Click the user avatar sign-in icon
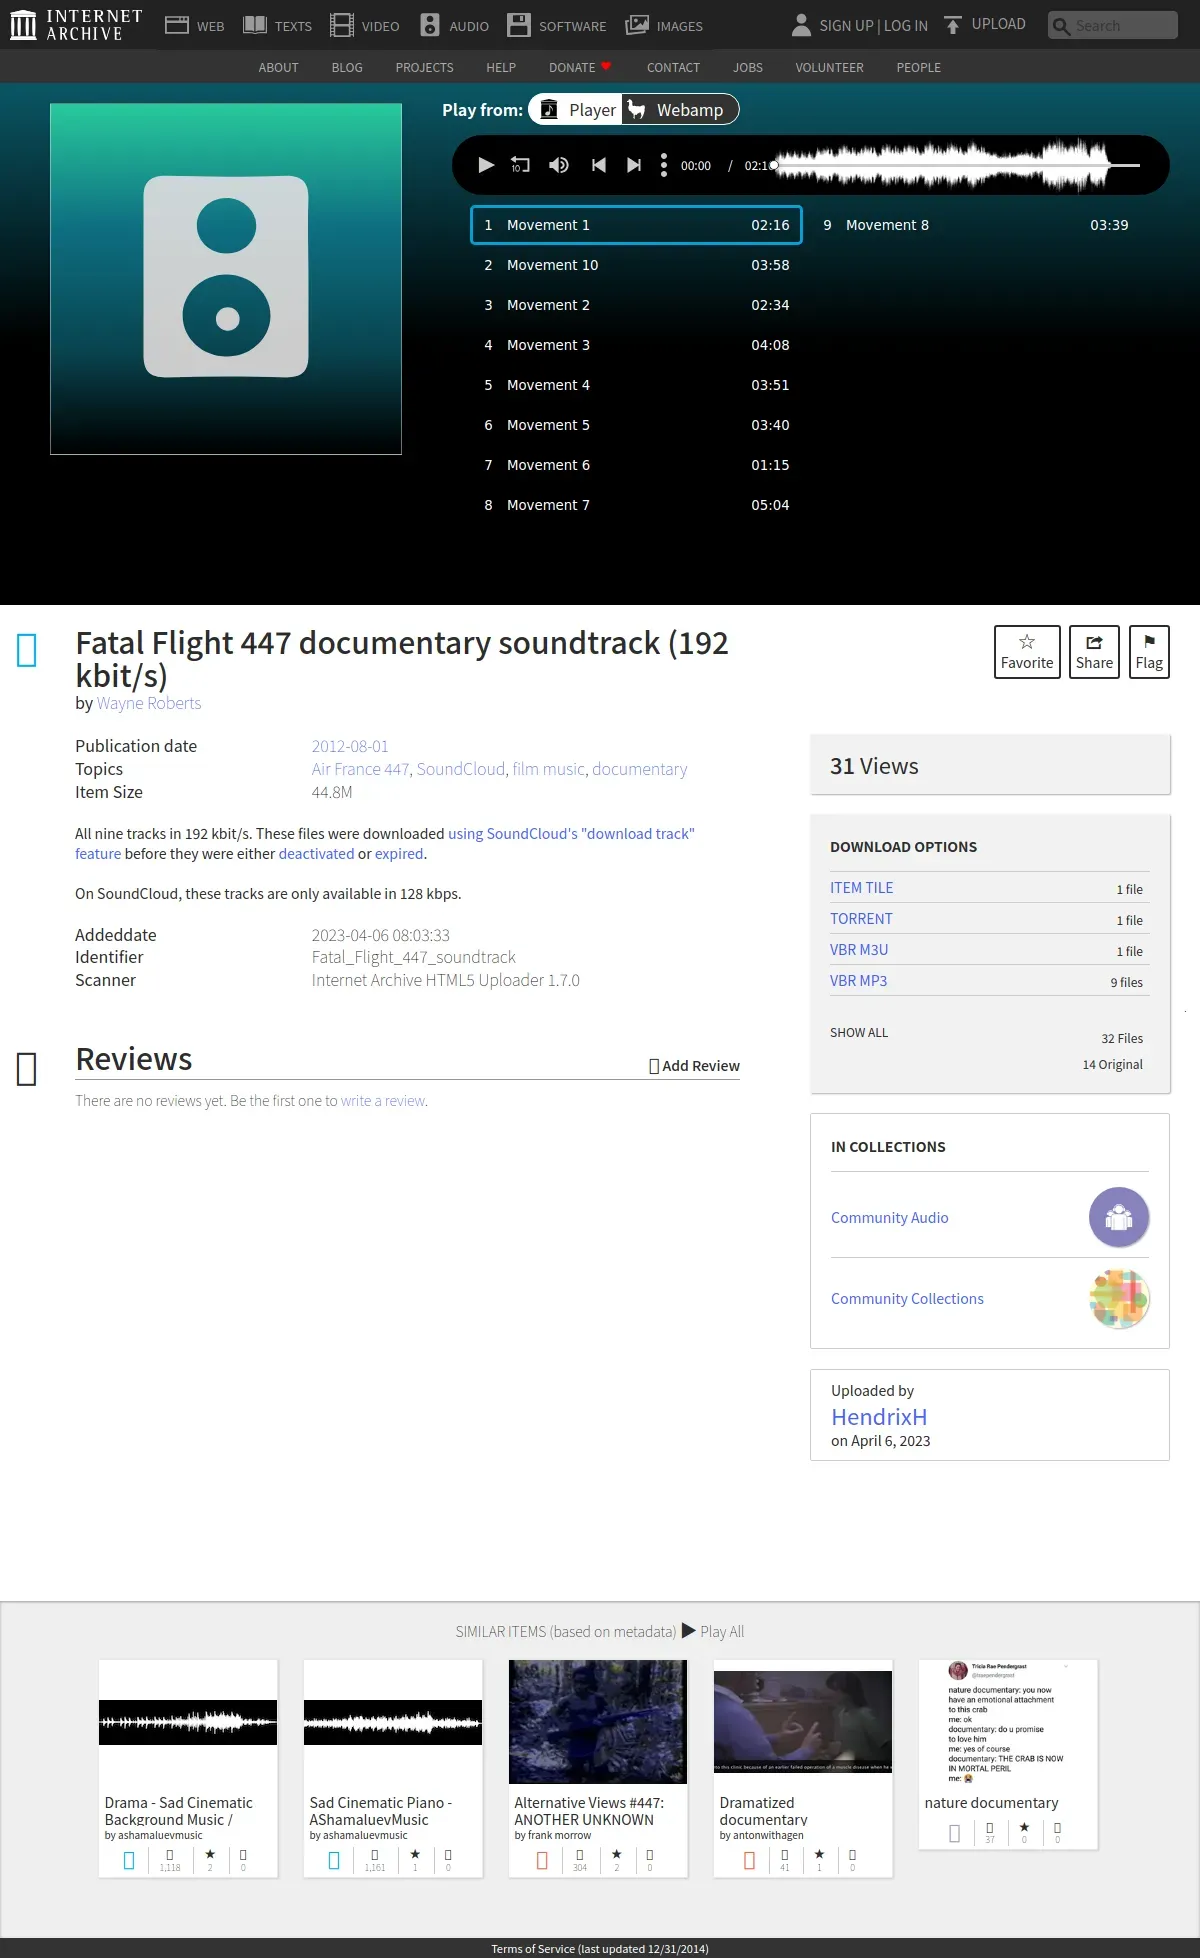The width and height of the screenshot is (1200, 1958). click(x=801, y=25)
